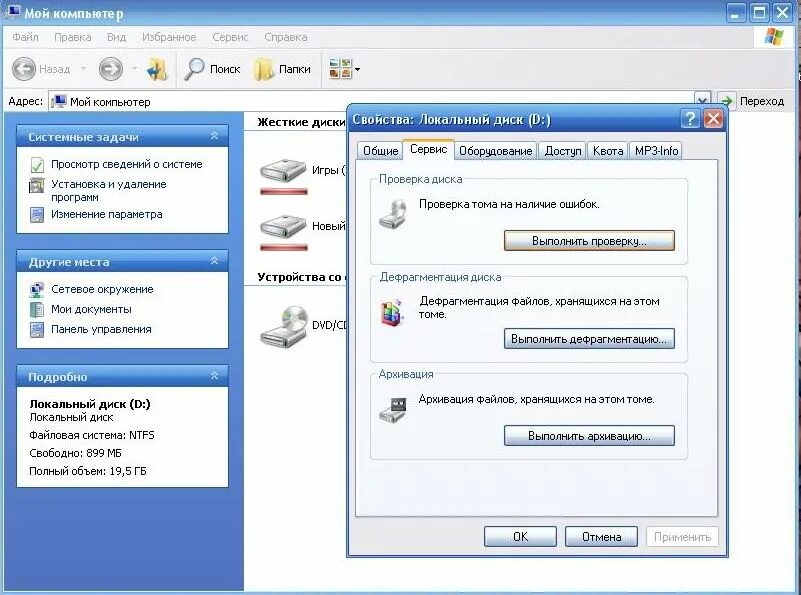
Task: Click the Свободно: 899 МБ text
Action: tap(76, 453)
